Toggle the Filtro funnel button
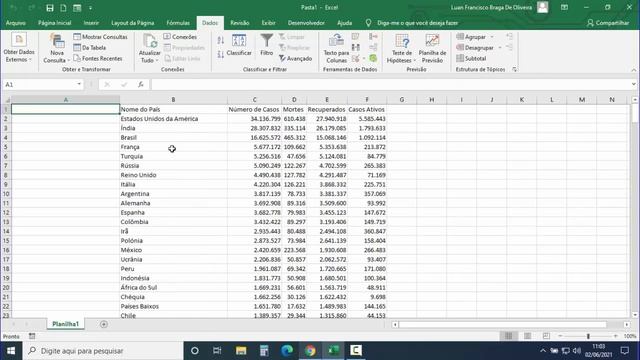This screenshot has height=360, width=640. 267,45
